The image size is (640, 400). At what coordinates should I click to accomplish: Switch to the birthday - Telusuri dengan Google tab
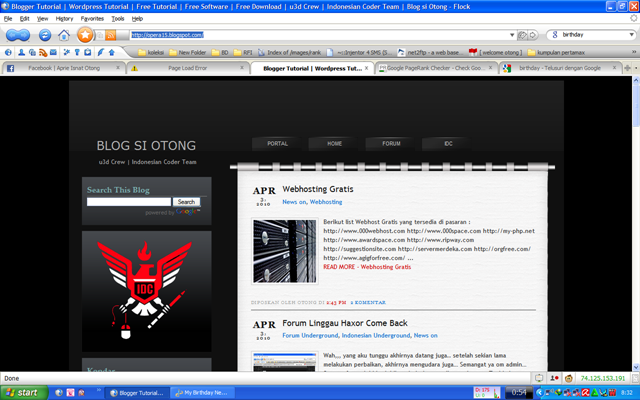tap(559, 68)
